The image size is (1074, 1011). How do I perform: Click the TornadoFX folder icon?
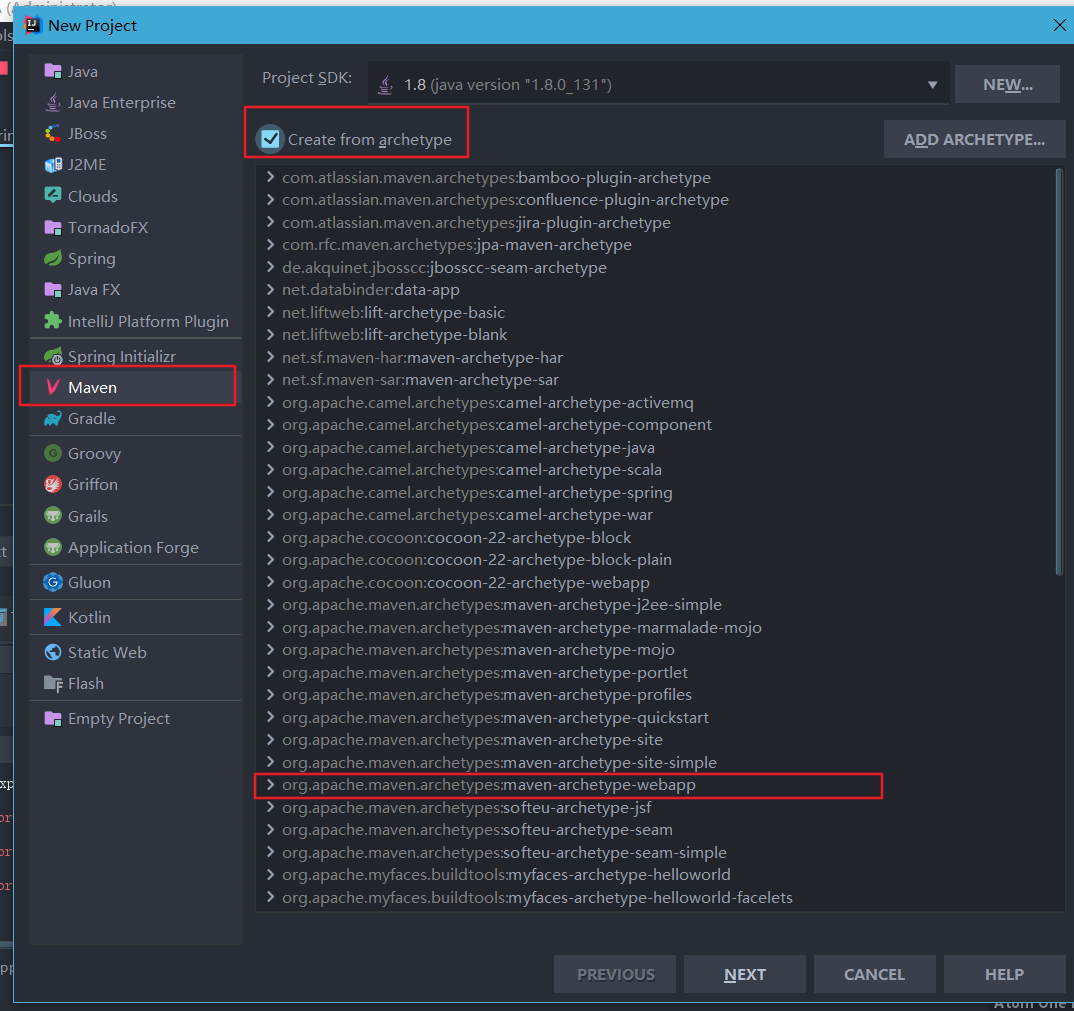[53, 227]
